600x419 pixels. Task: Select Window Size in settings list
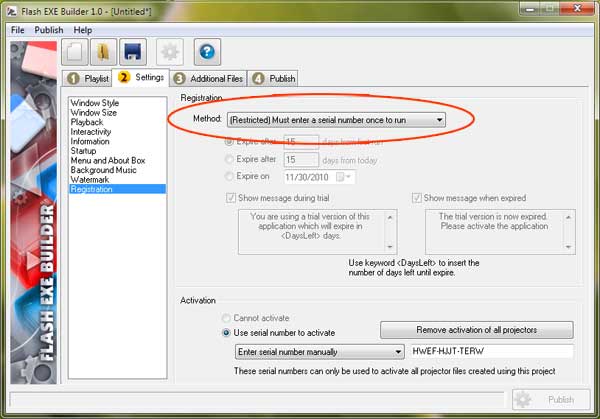tap(94, 112)
